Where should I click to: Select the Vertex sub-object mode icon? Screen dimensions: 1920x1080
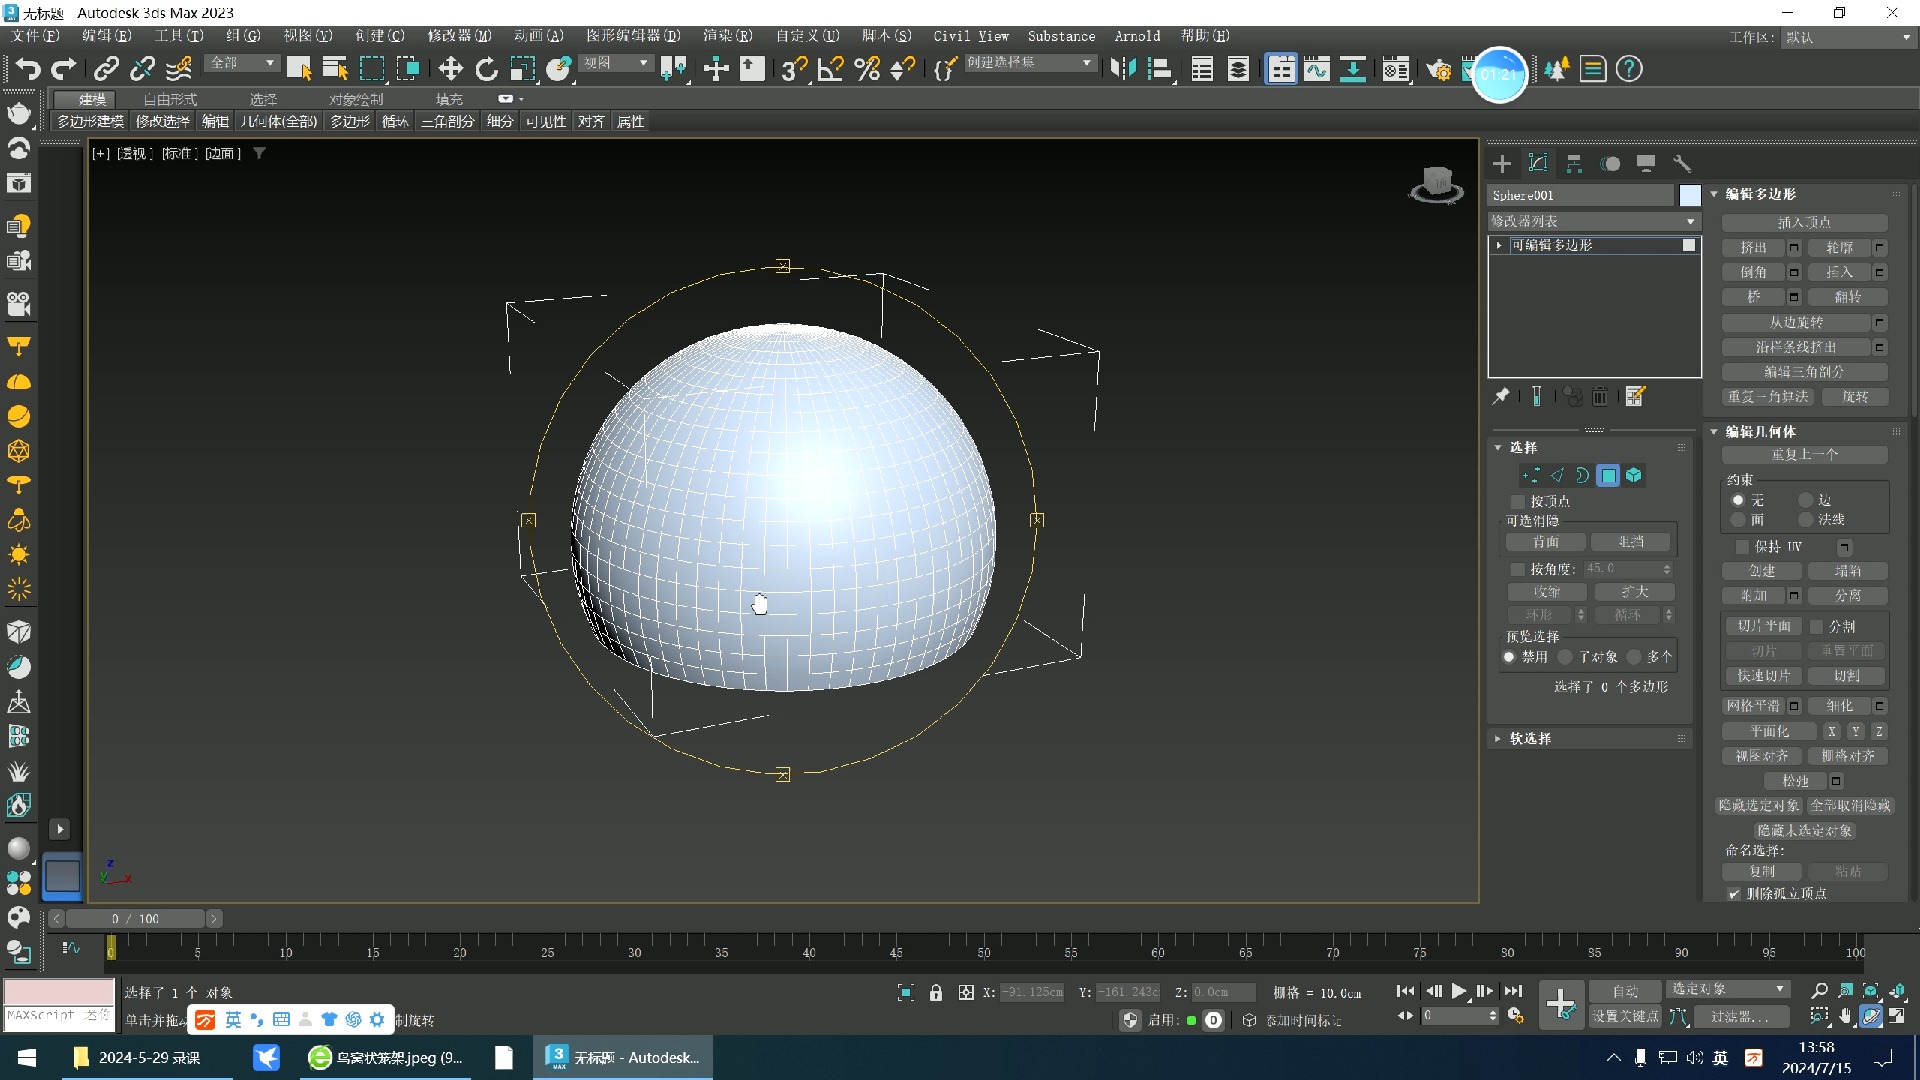tap(1531, 475)
